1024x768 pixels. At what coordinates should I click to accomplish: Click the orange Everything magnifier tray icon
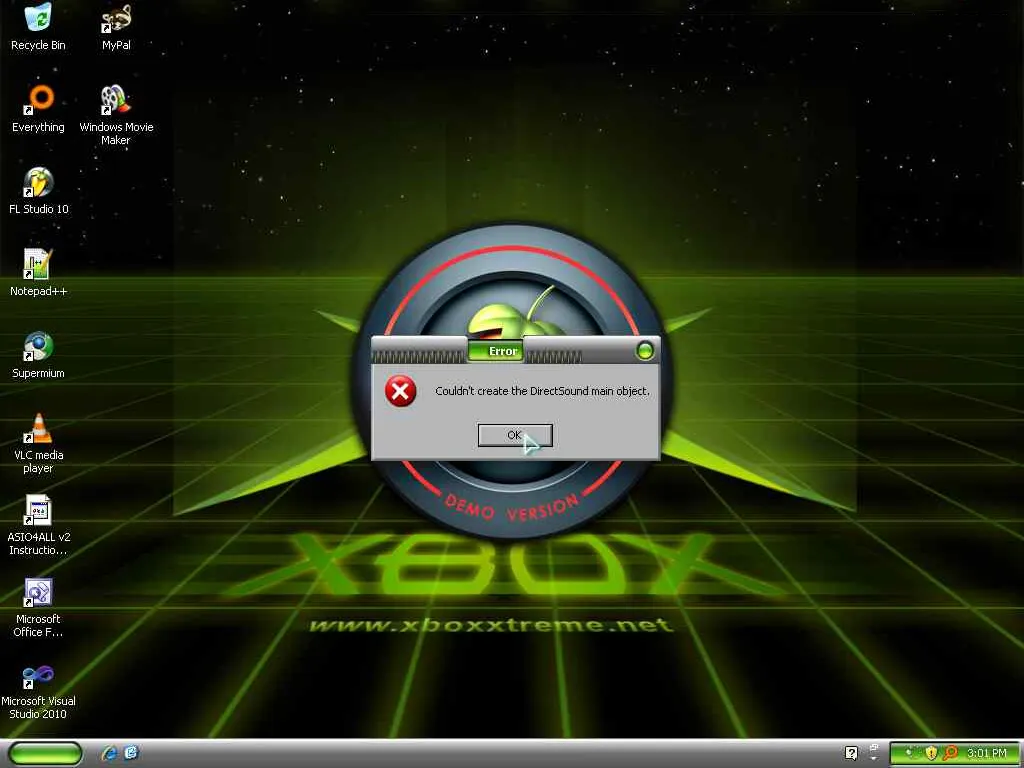(951, 753)
